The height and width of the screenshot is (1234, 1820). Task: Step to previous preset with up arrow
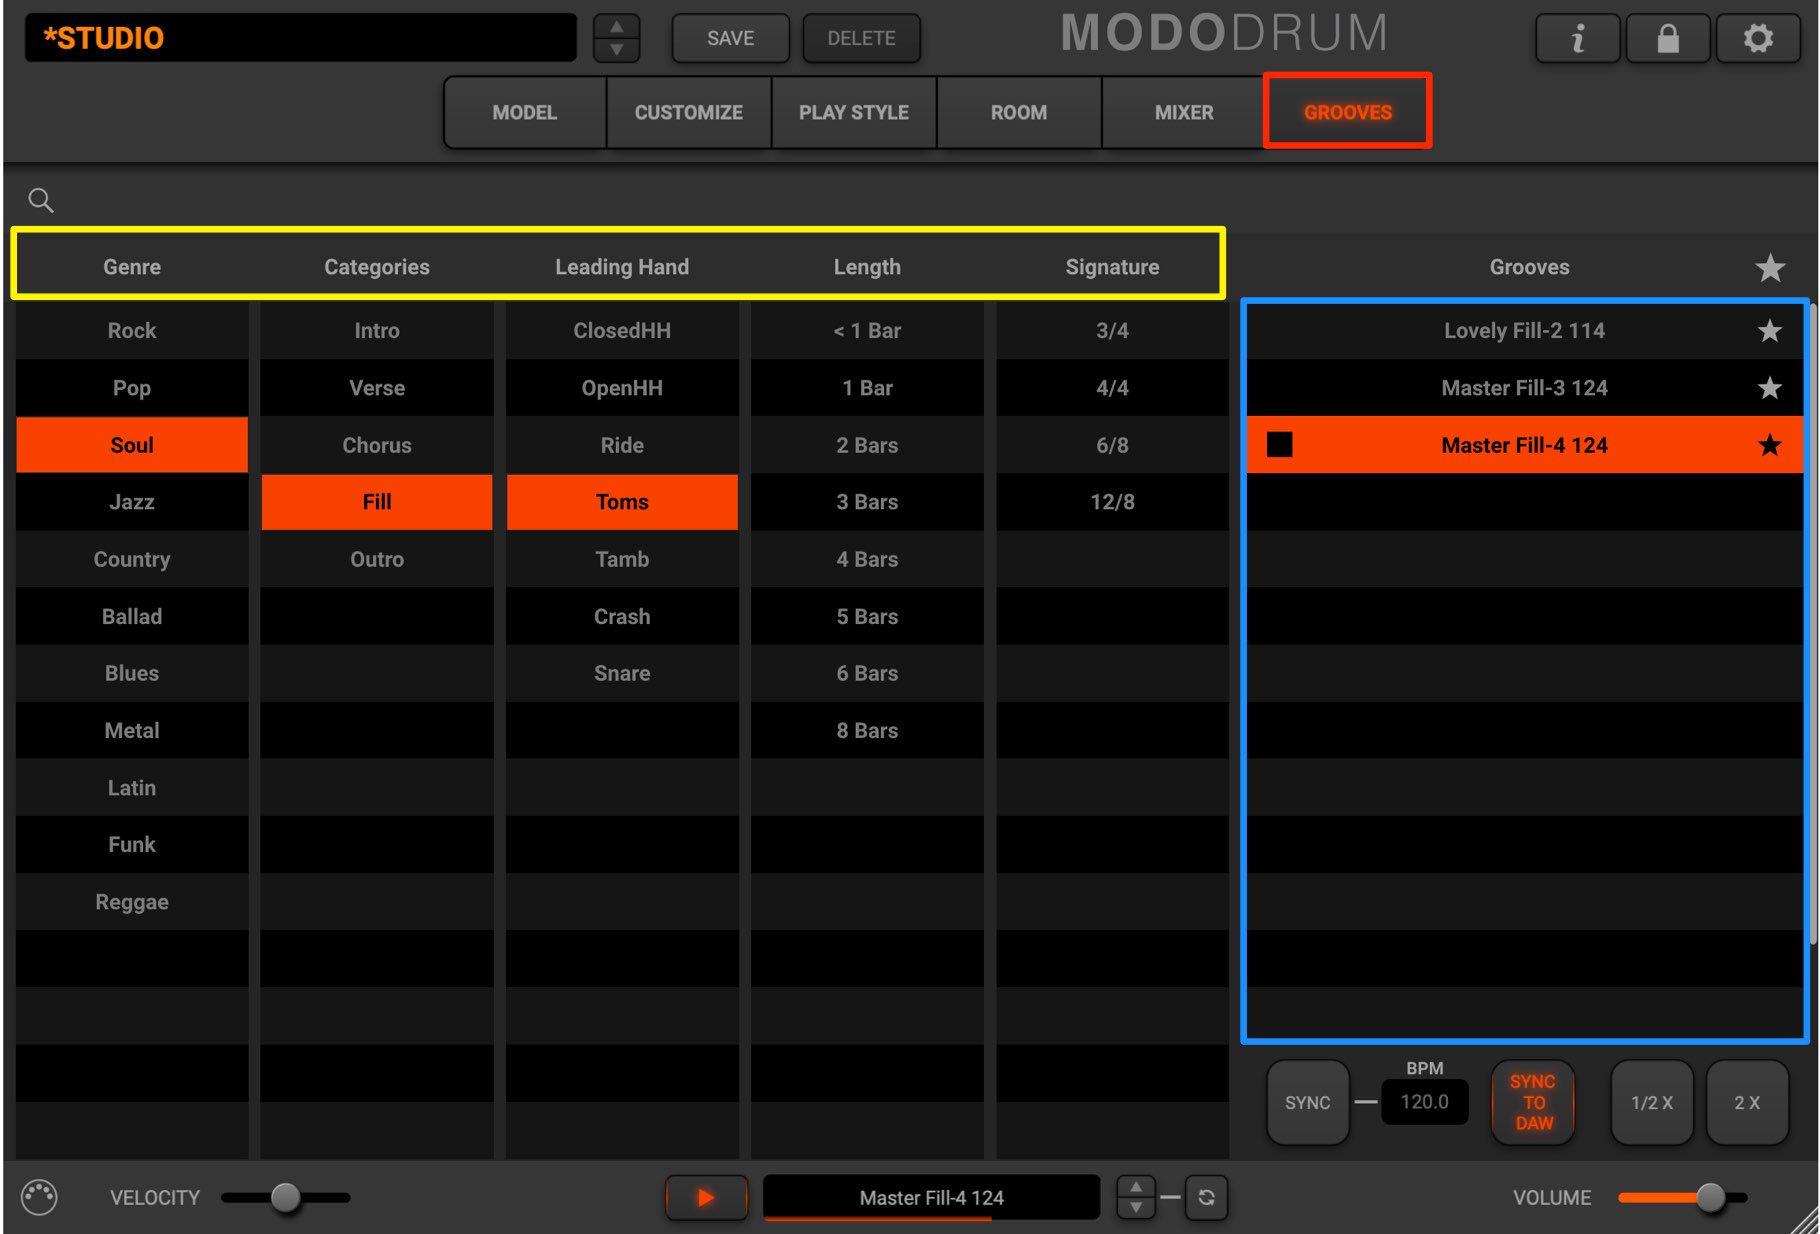(617, 27)
